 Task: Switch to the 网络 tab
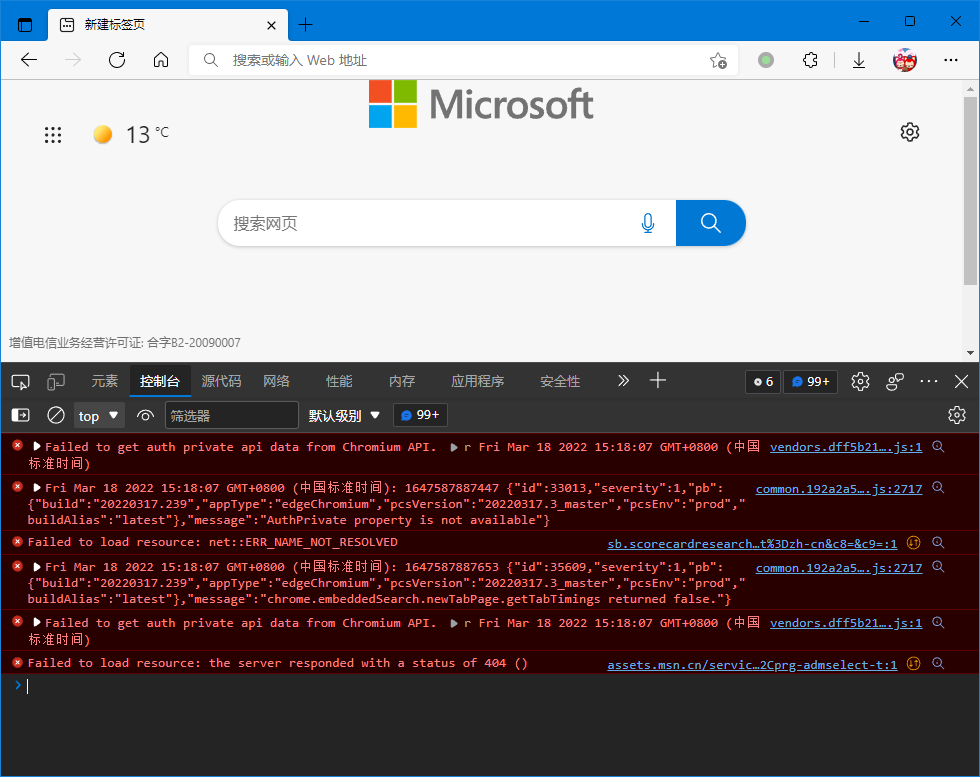pos(276,381)
